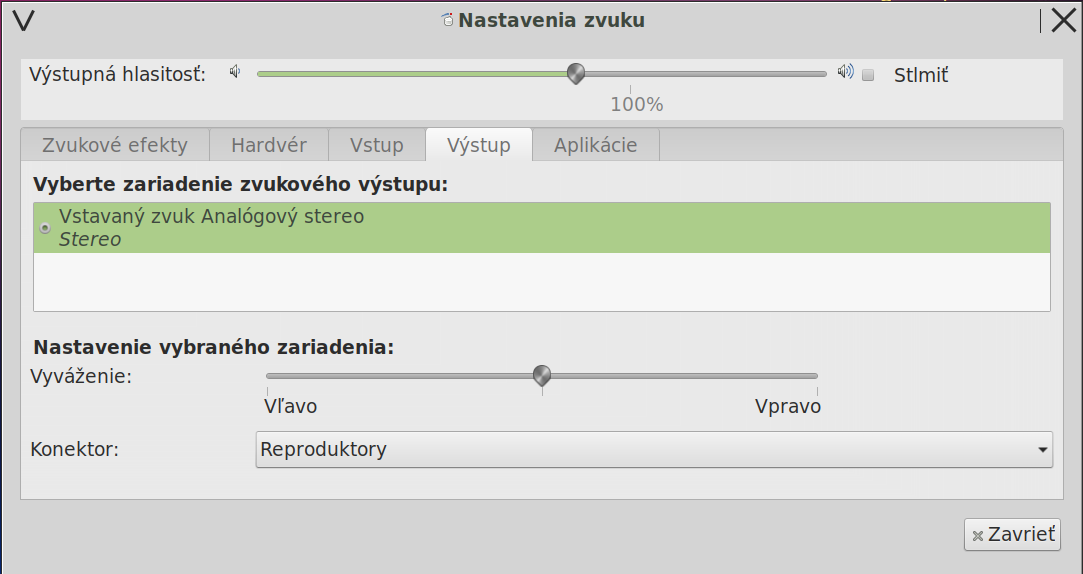This screenshot has width=1083, height=574.
Task: Go to the Vstup tab
Action: pos(377,145)
